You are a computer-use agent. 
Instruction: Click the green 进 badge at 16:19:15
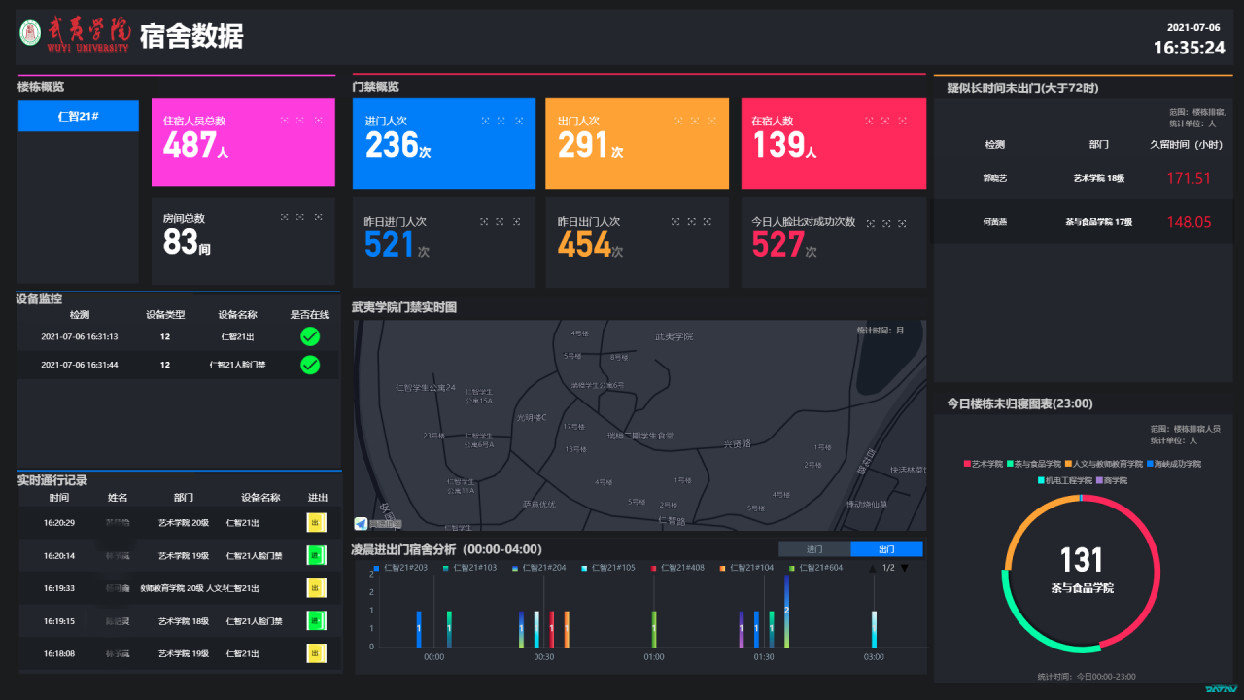coord(316,621)
